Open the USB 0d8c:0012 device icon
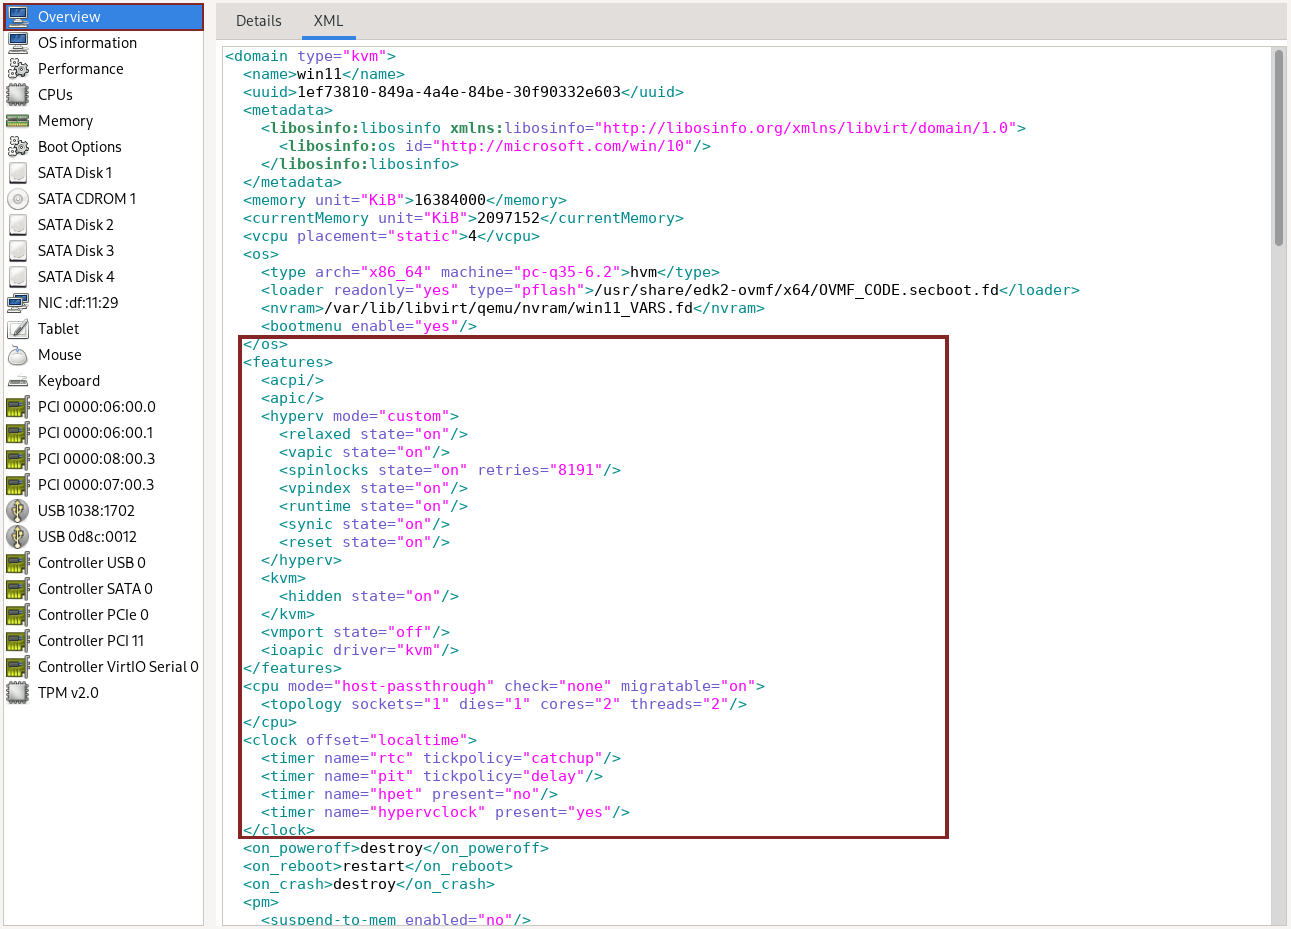1291x929 pixels. (x=18, y=537)
